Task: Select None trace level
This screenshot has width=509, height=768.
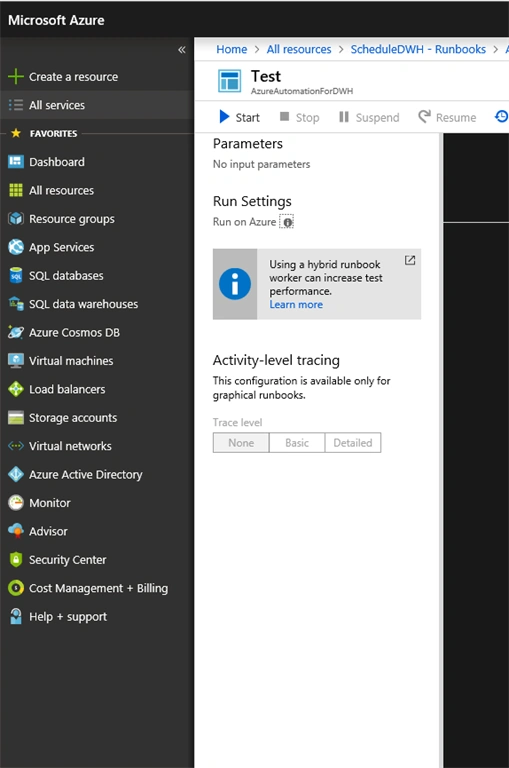Action: [x=241, y=443]
